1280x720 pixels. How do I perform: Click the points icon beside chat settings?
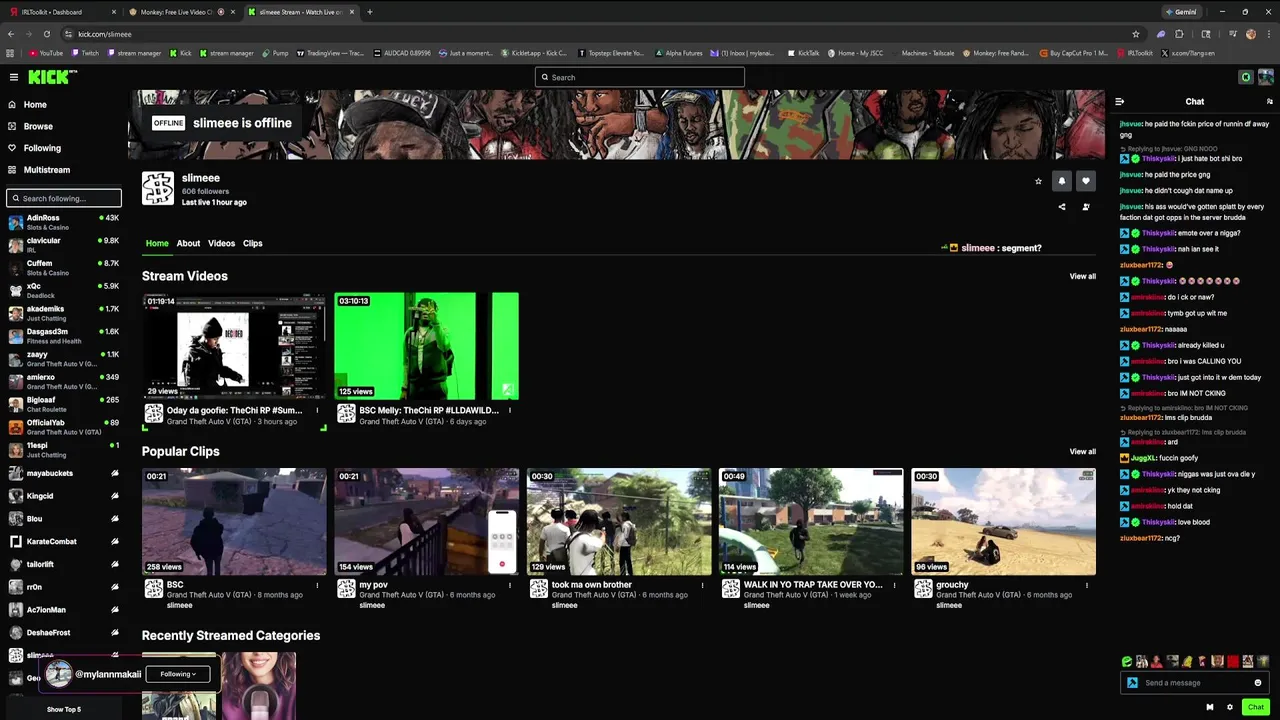point(1210,707)
